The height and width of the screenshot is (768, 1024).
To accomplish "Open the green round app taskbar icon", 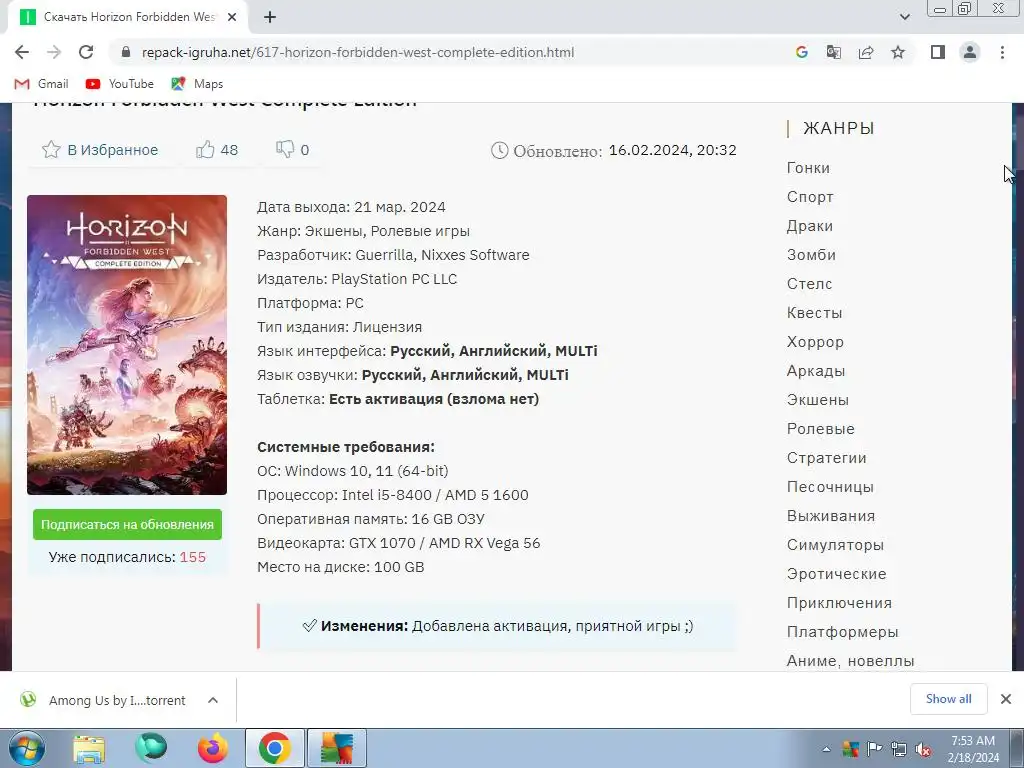I will pos(151,748).
